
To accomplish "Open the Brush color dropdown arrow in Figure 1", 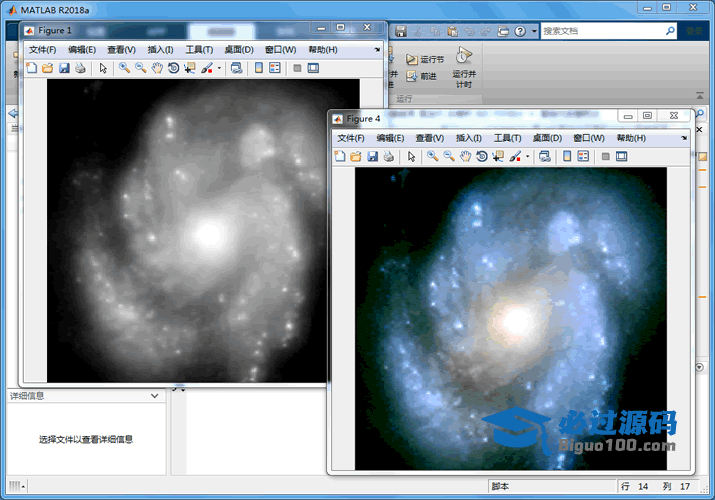I will (219, 68).
